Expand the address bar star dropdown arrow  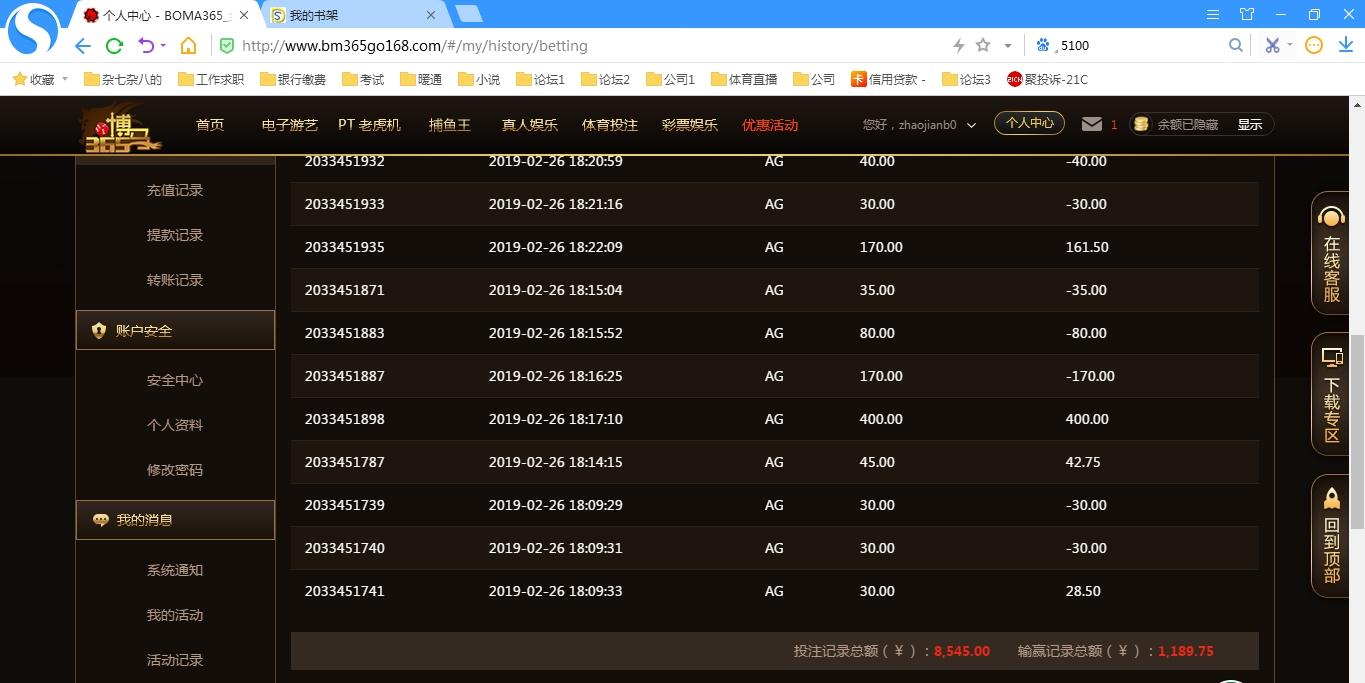1007,46
